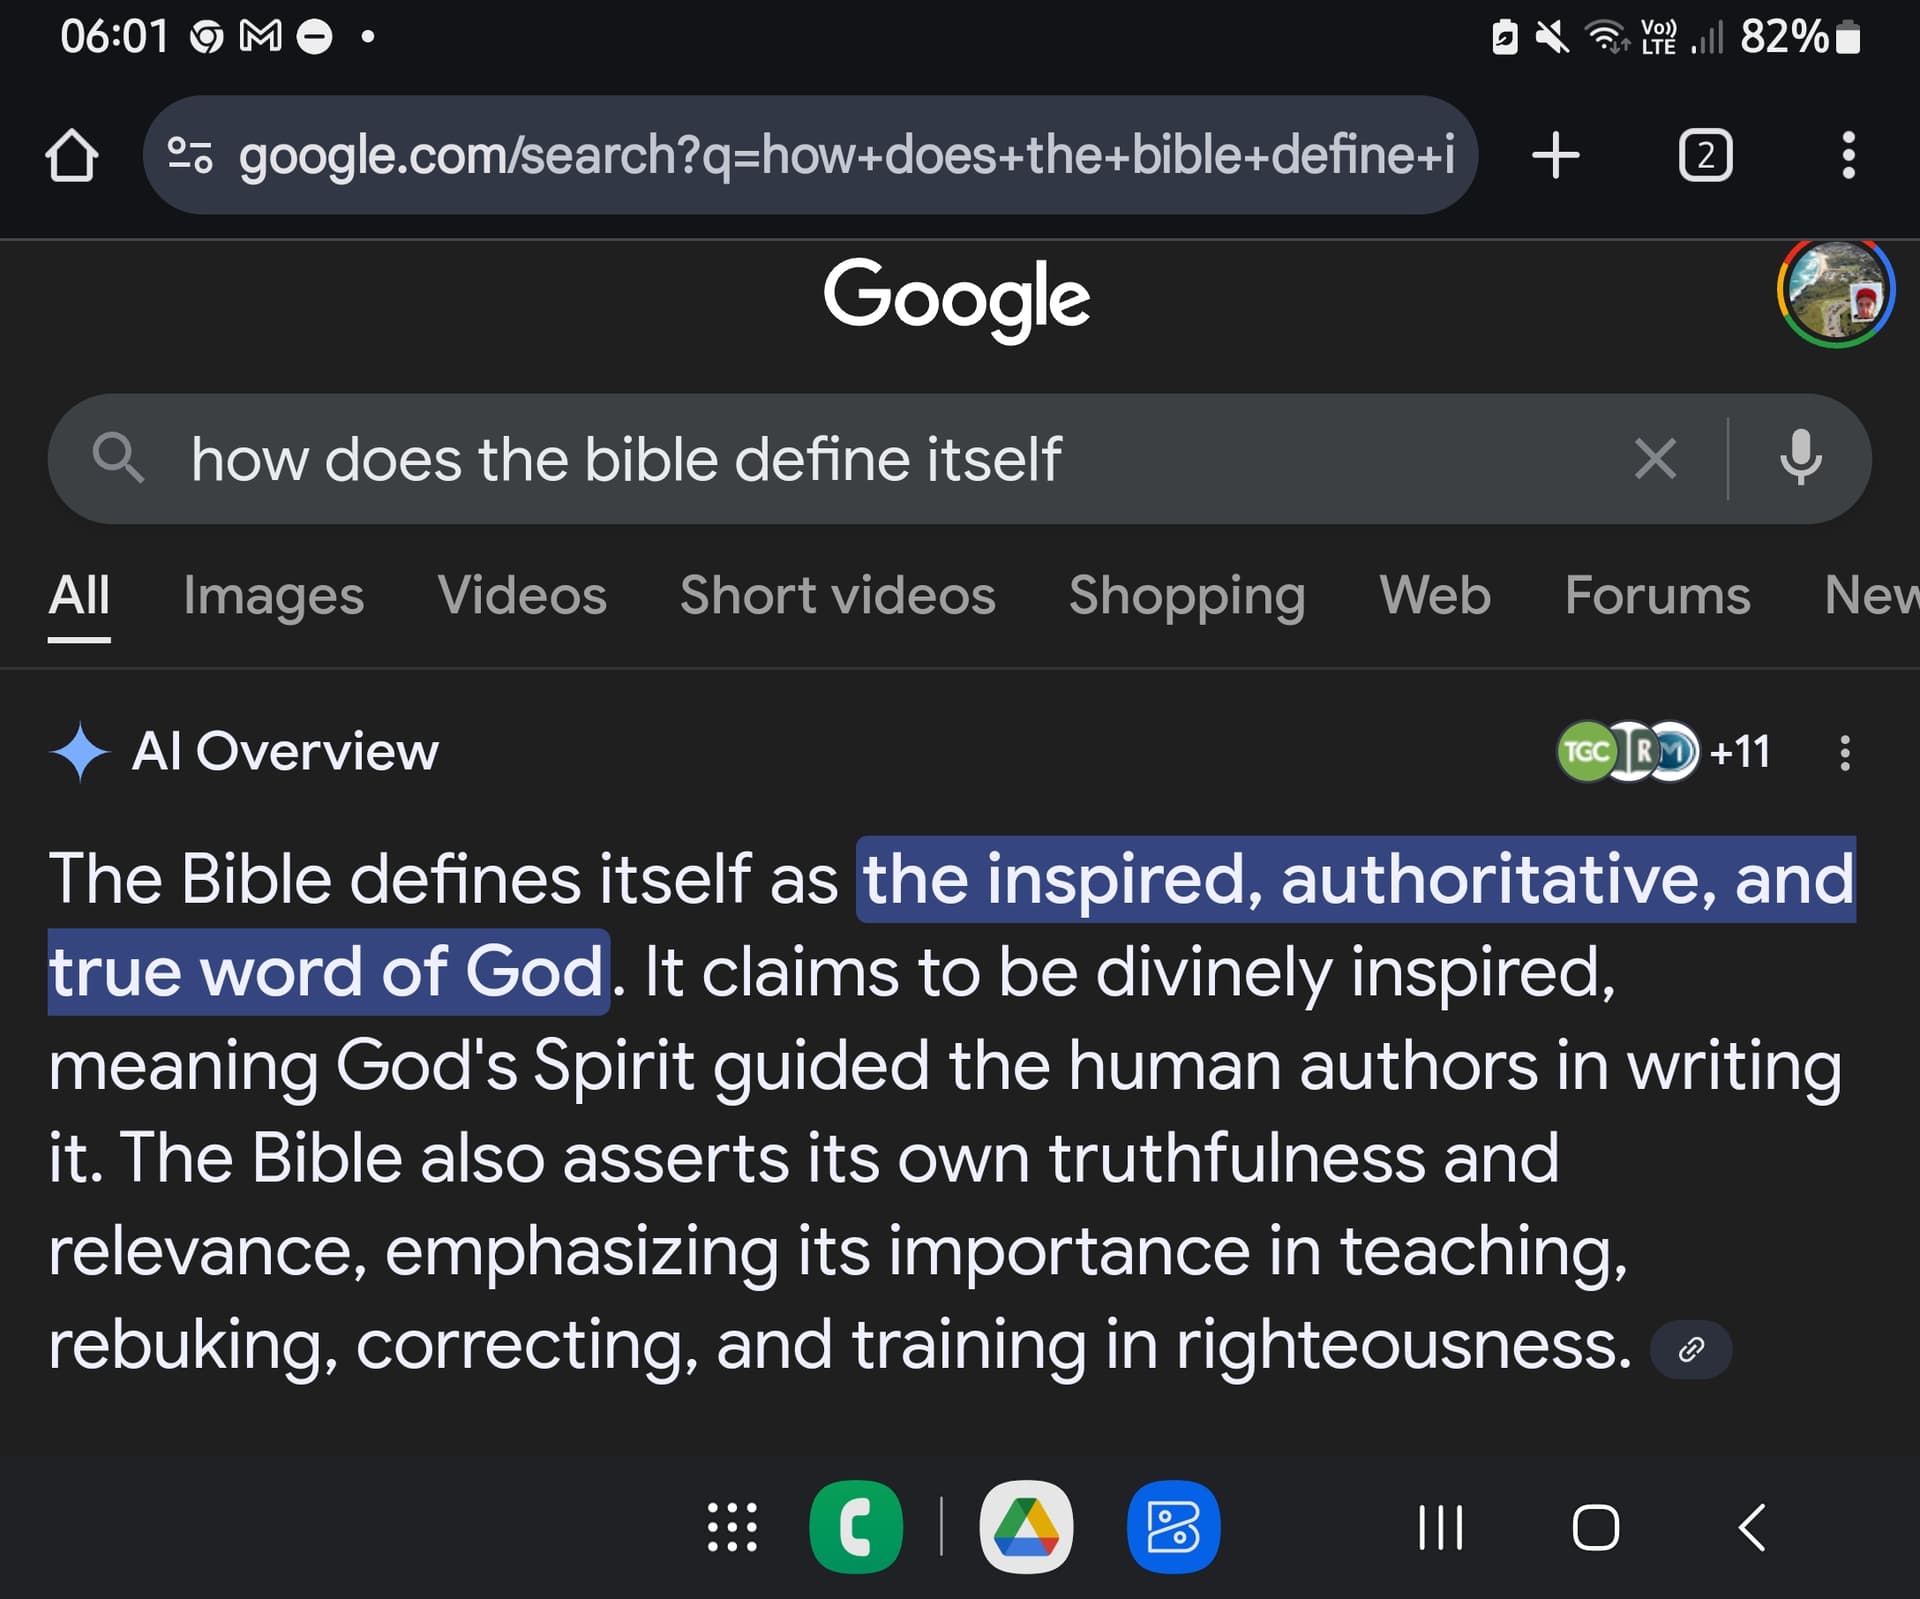
Task: Tap the Android back navigation arrow
Action: (1752, 1527)
